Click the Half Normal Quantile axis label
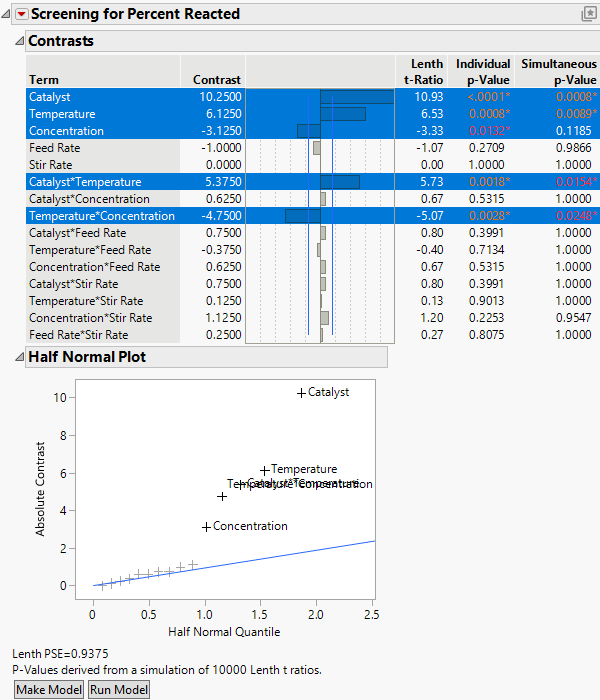 [233, 631]
